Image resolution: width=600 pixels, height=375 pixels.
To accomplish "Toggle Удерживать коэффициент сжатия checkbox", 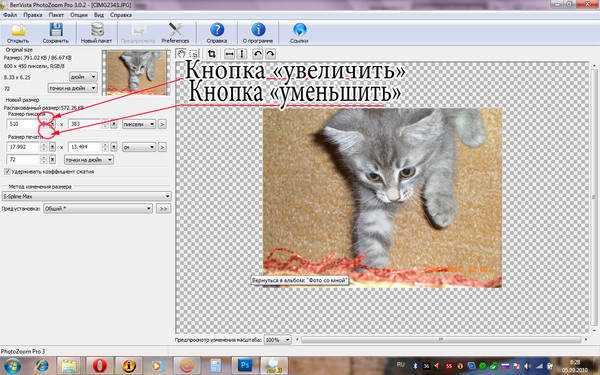I will pos(7,171).
